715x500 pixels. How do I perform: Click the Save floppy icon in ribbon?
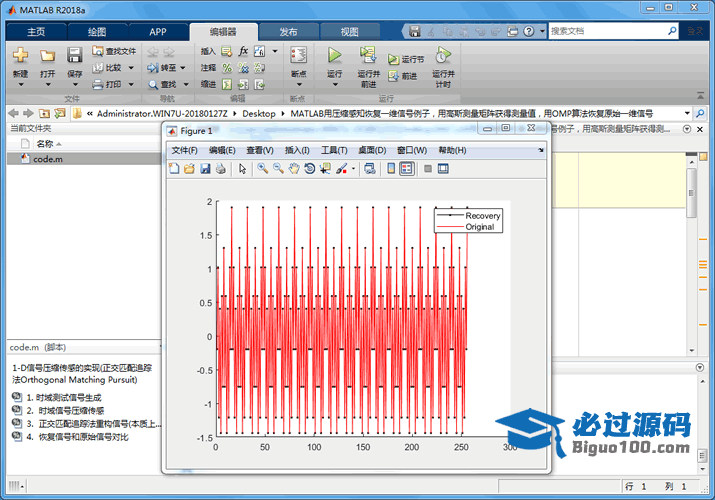[74, 55]
